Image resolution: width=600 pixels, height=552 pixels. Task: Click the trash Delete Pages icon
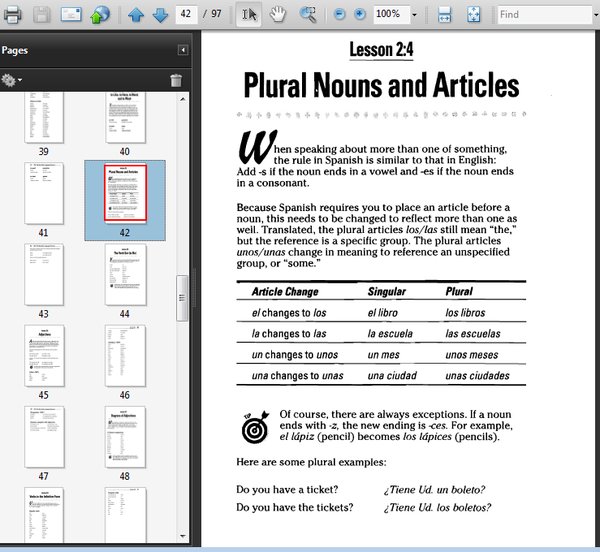[176, 80]
